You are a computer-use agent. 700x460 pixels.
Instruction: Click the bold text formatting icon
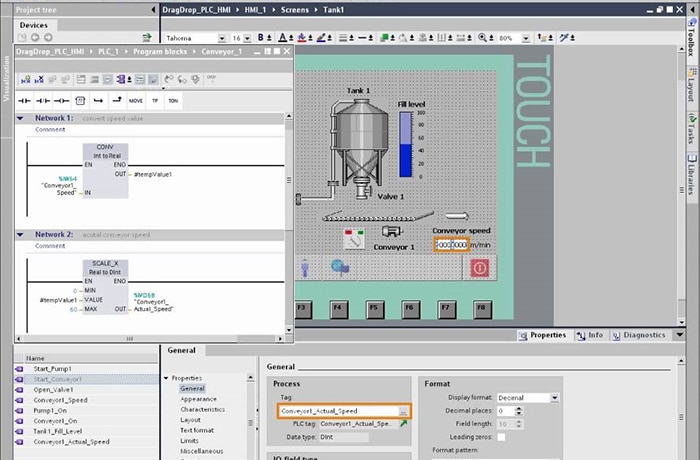click(x=261, y=37)
